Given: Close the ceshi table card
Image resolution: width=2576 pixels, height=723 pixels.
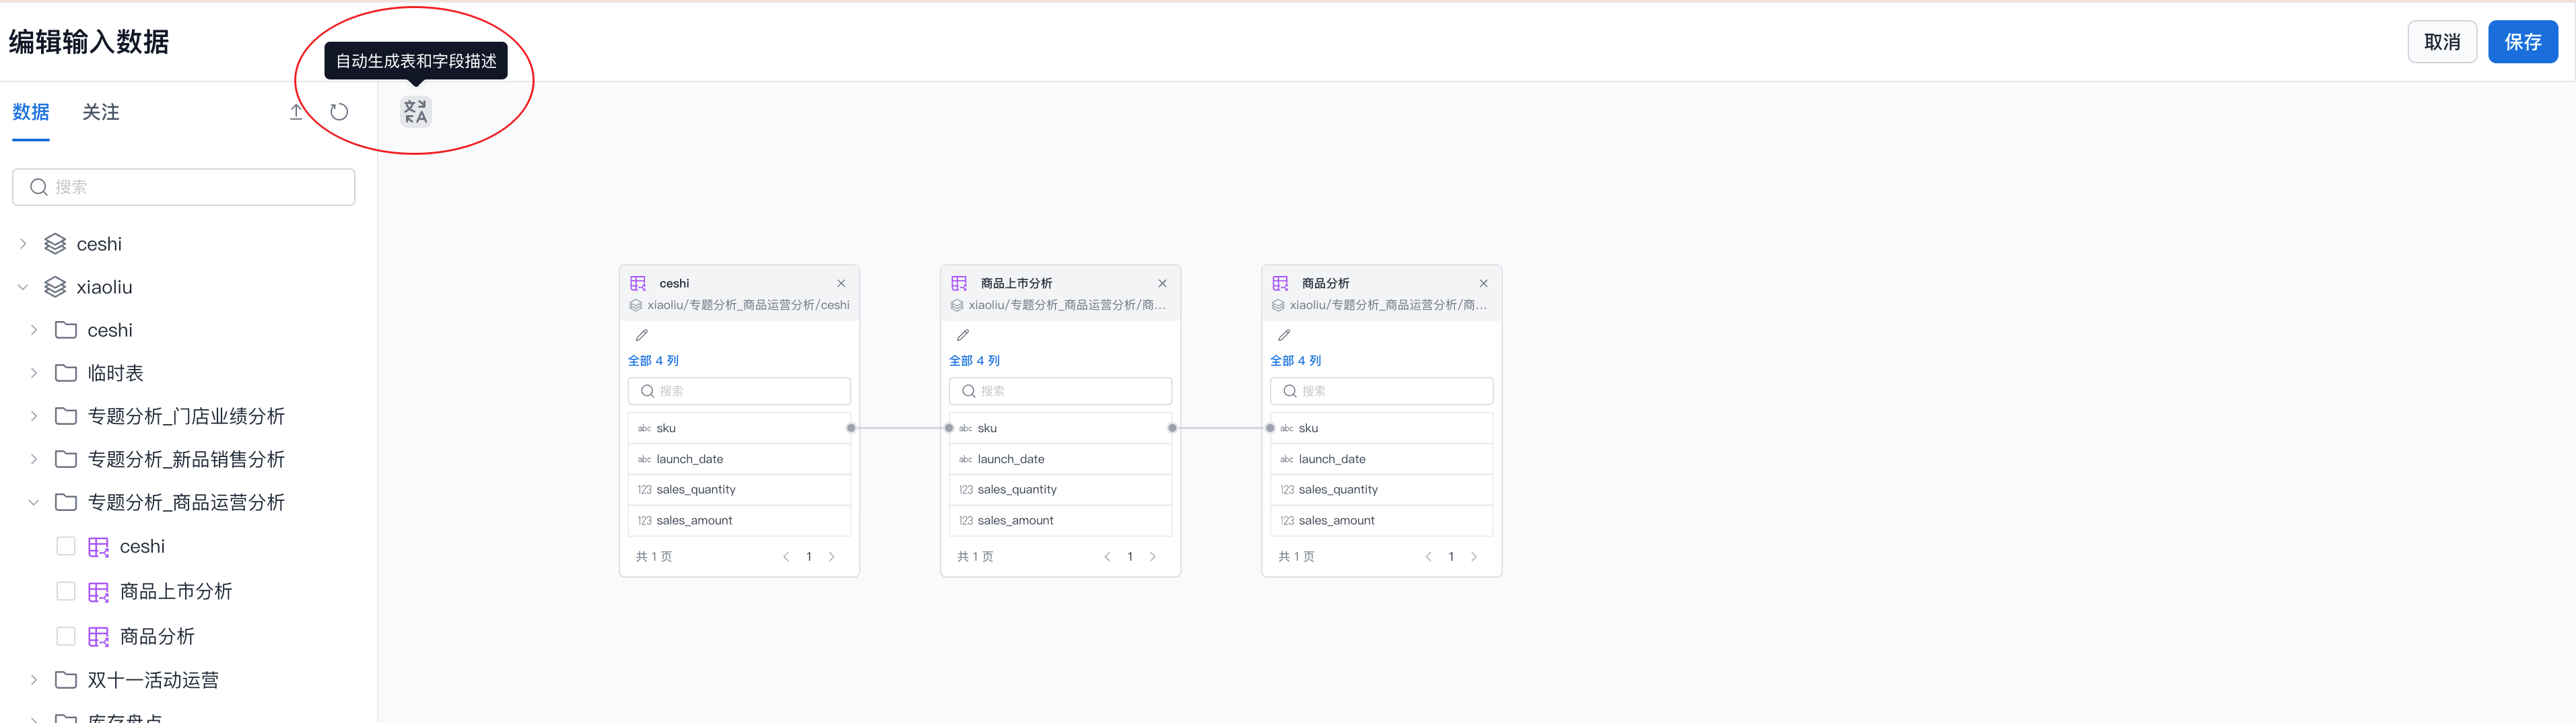Looking at the screenshot, I should pyautogui.click(x=841, y=283).
